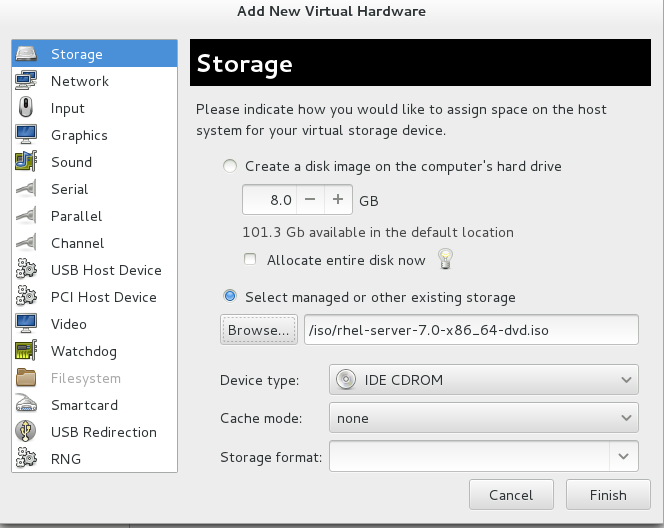Click the 'Storage format:' label
Image resolution: width=664 pixels, height=528 pixels.
271,457
